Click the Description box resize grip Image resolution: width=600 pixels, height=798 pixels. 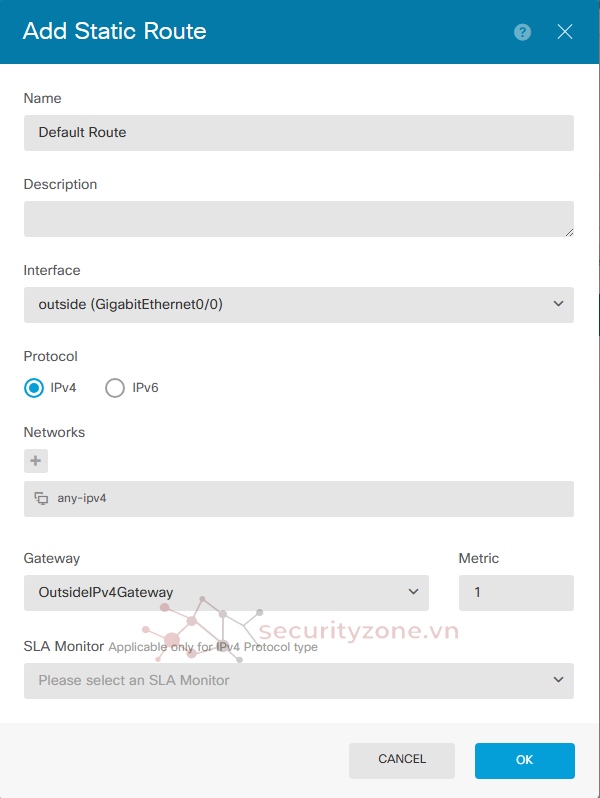[569, 232]
